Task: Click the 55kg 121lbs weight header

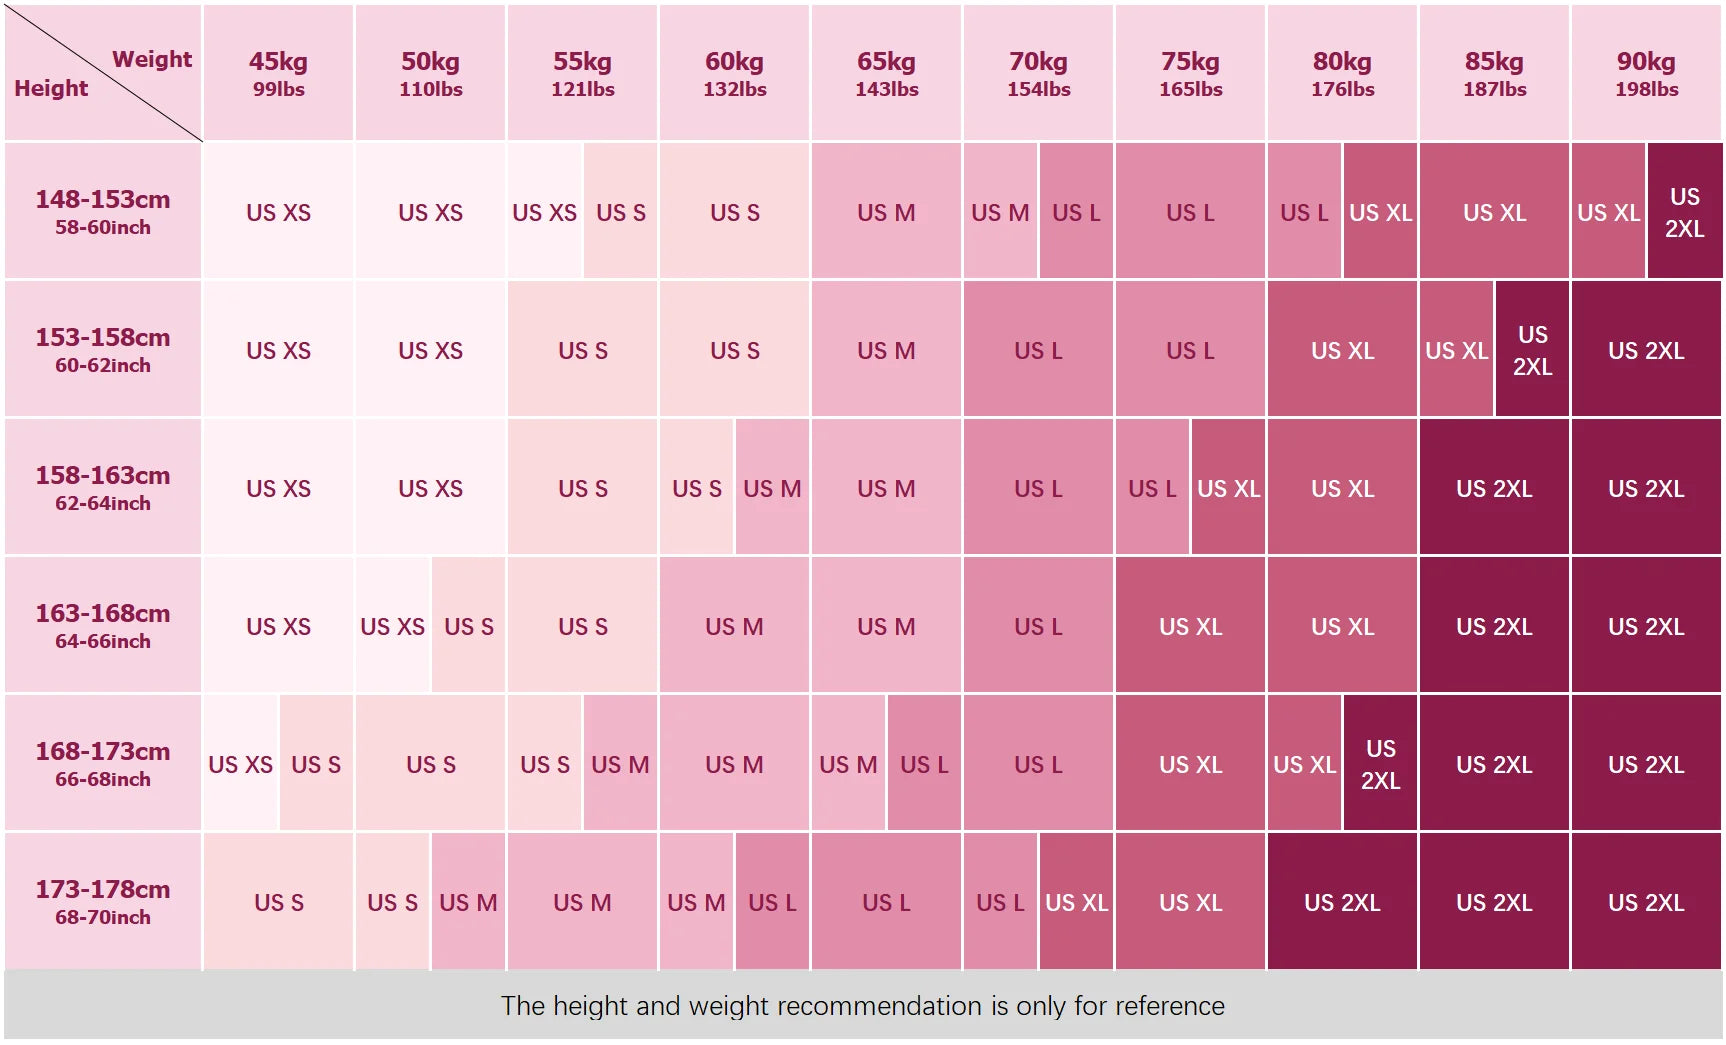Action: pyautogui.click(x=582, y=73)
